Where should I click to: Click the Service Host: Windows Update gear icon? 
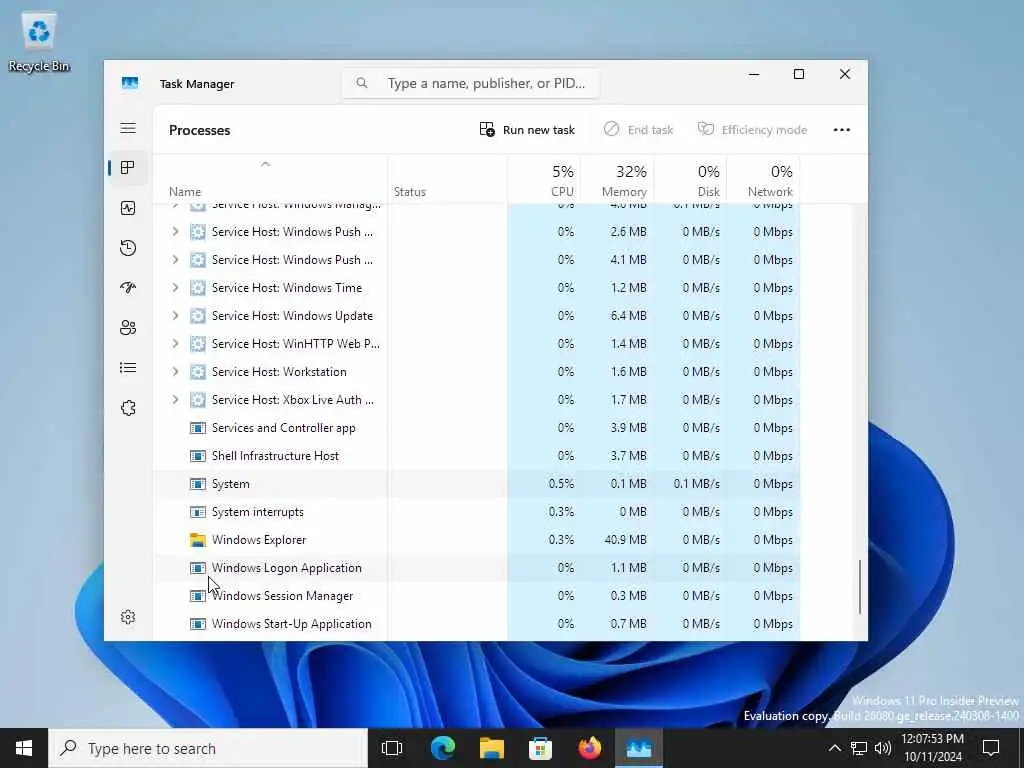pos(197,316)
